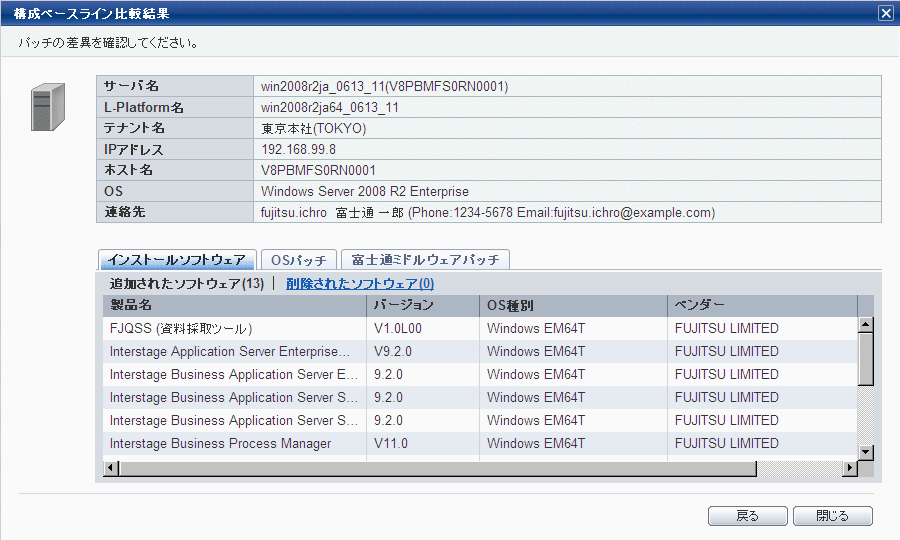Sort by バージョン column header

click(x=422, y=305)
